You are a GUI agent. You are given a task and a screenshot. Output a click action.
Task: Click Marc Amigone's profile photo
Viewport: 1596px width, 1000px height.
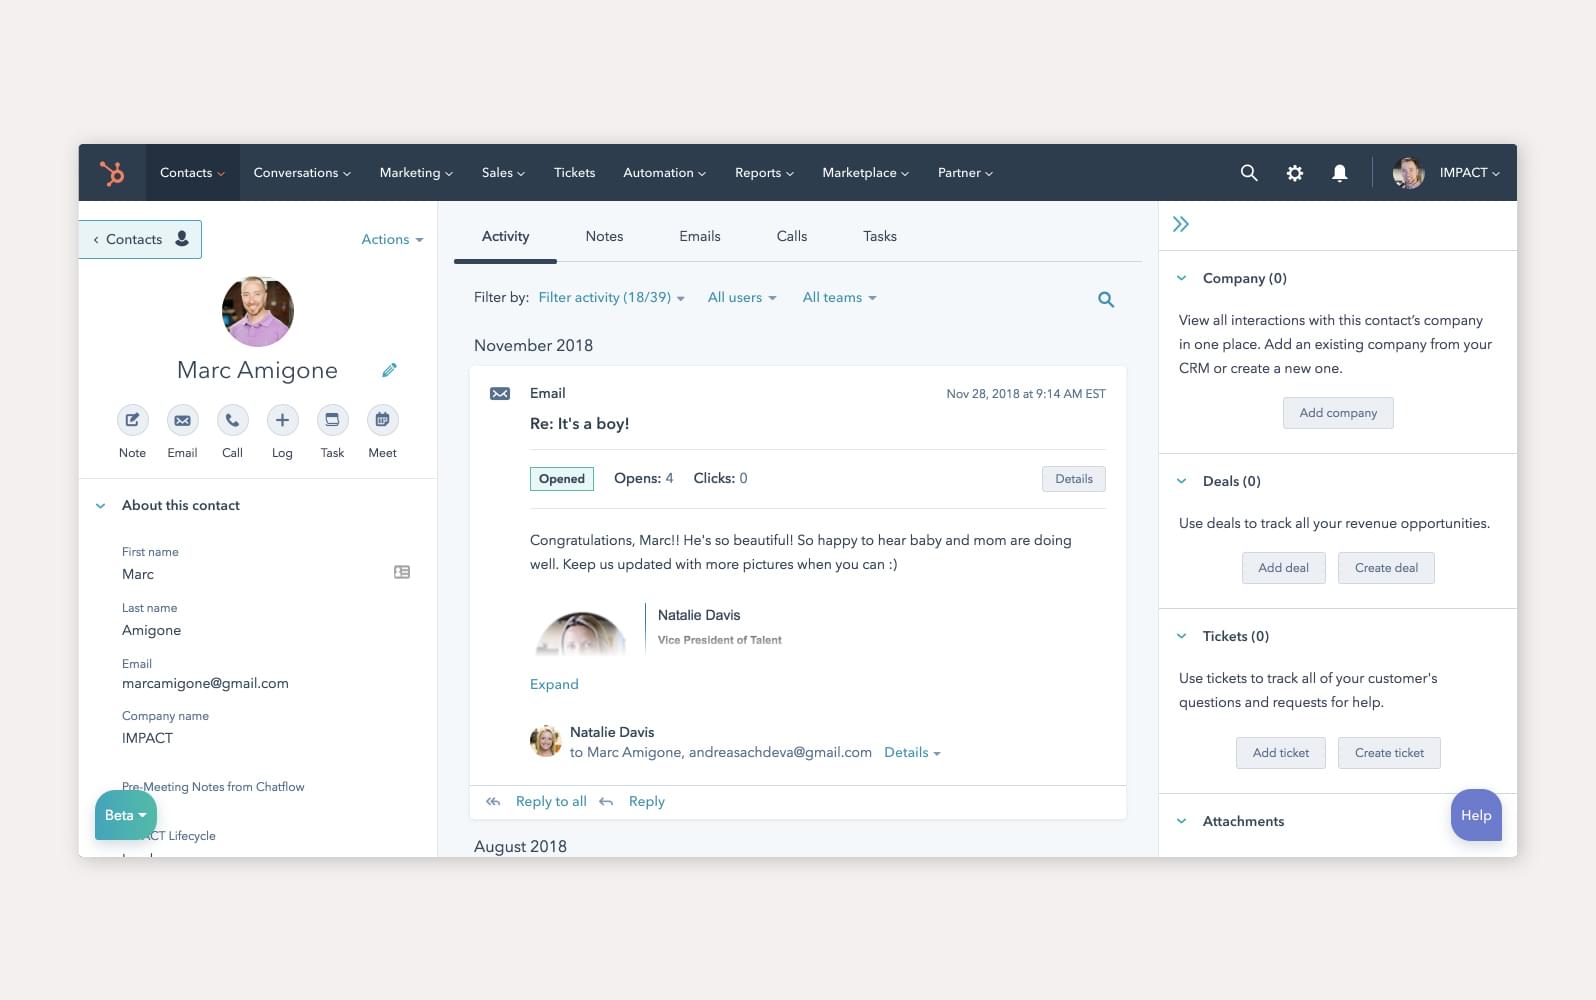click(258, 311)
